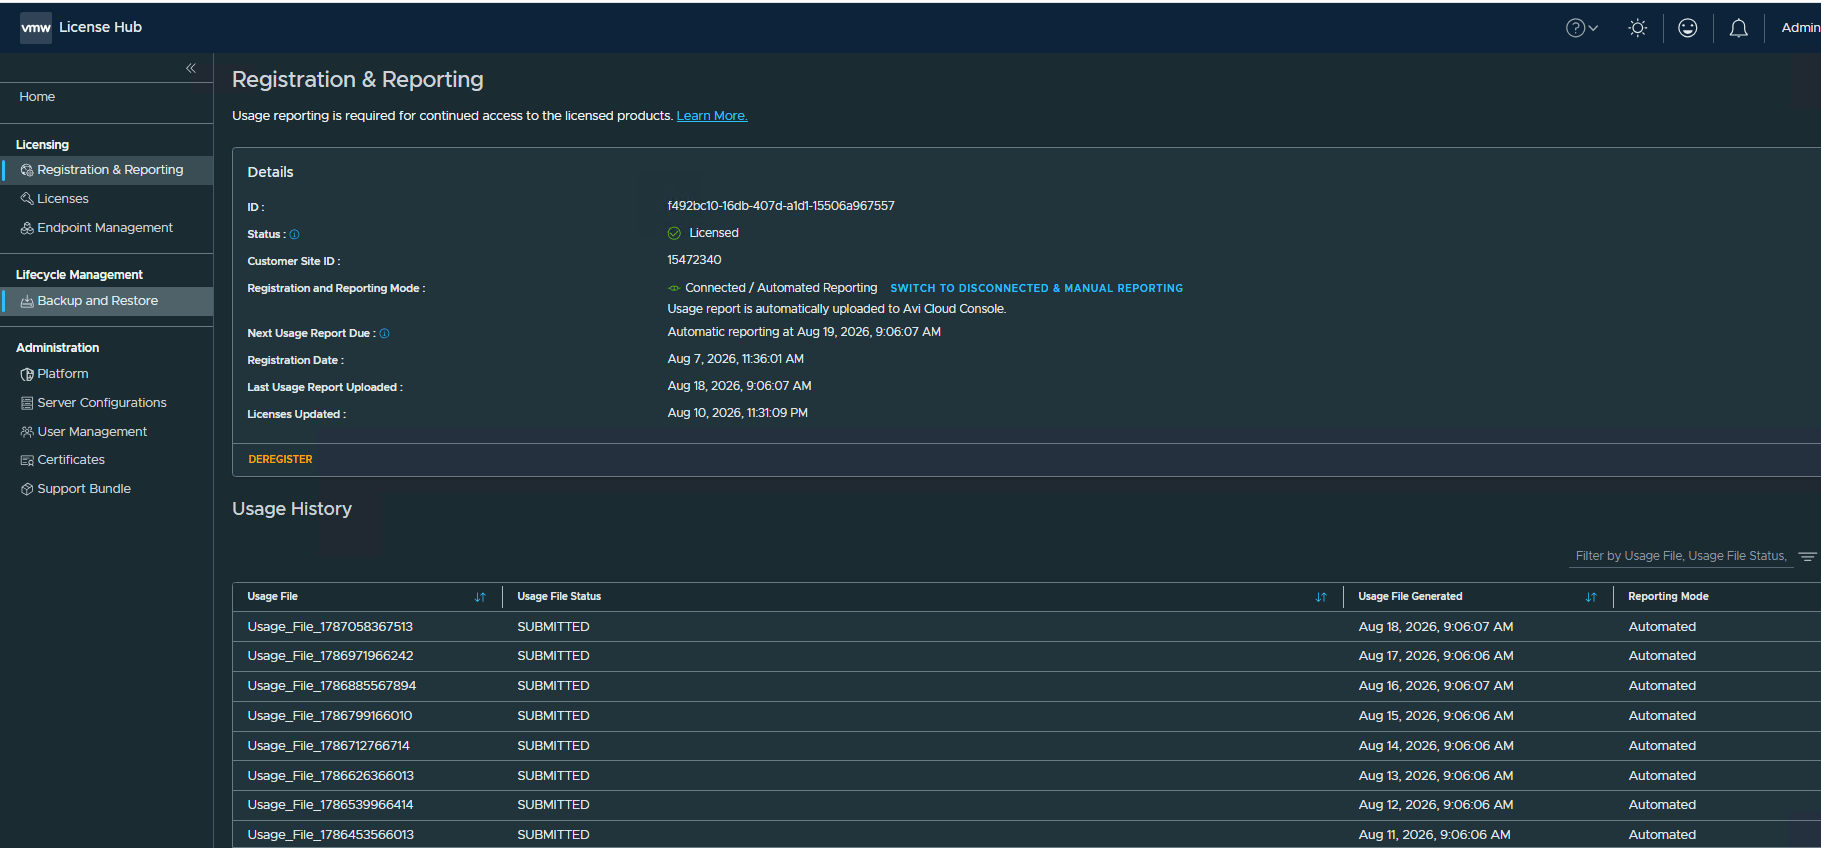This screenshot has height=848, width=1821.
Task: Click the Licenses key icon
Action: [27, 199]
